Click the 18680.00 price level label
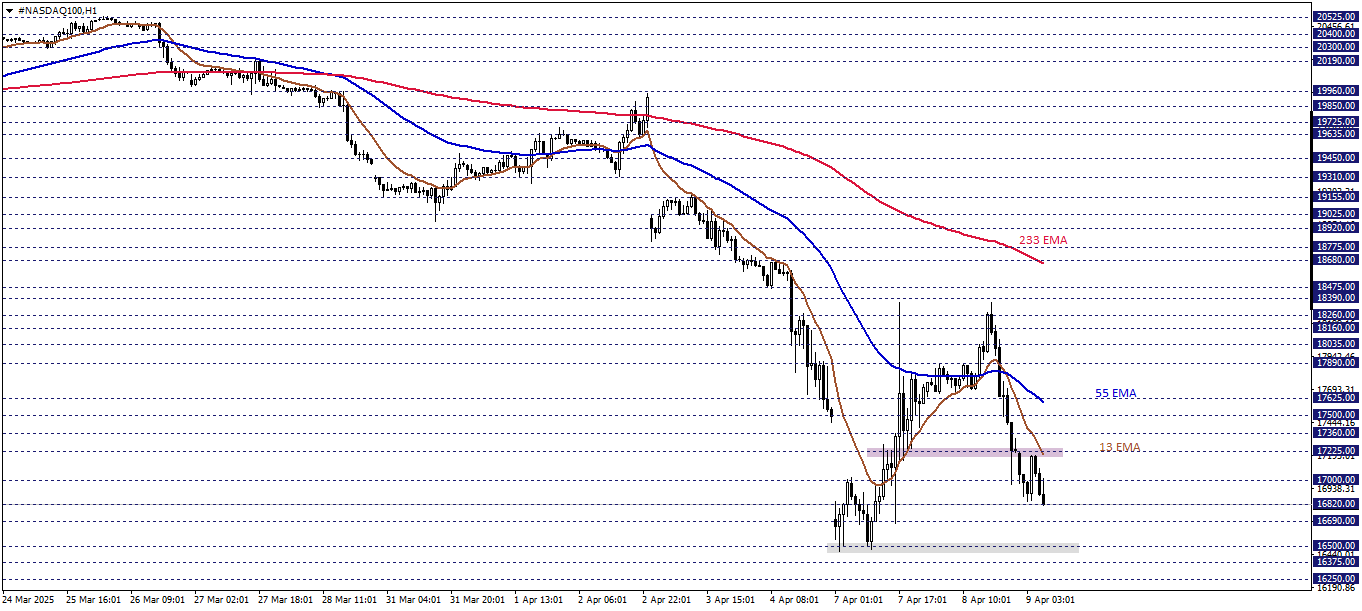Image resolution: width=1362 pixels, height=611 pixels. [1337, 260]
